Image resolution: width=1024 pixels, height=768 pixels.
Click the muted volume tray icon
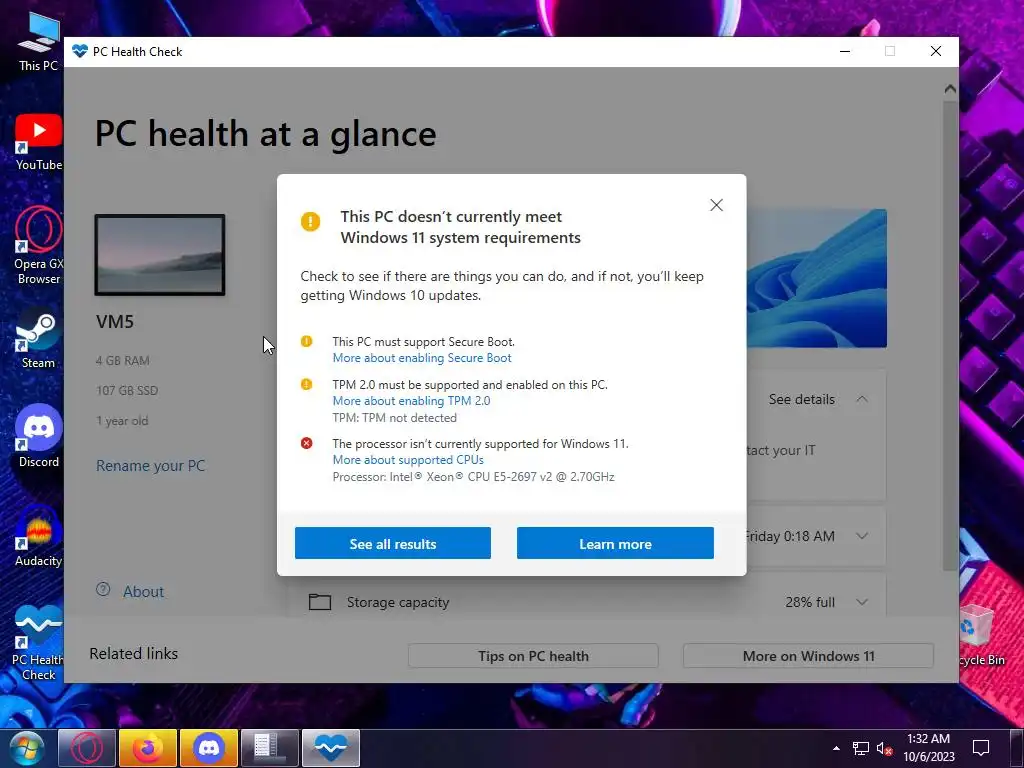884,748
